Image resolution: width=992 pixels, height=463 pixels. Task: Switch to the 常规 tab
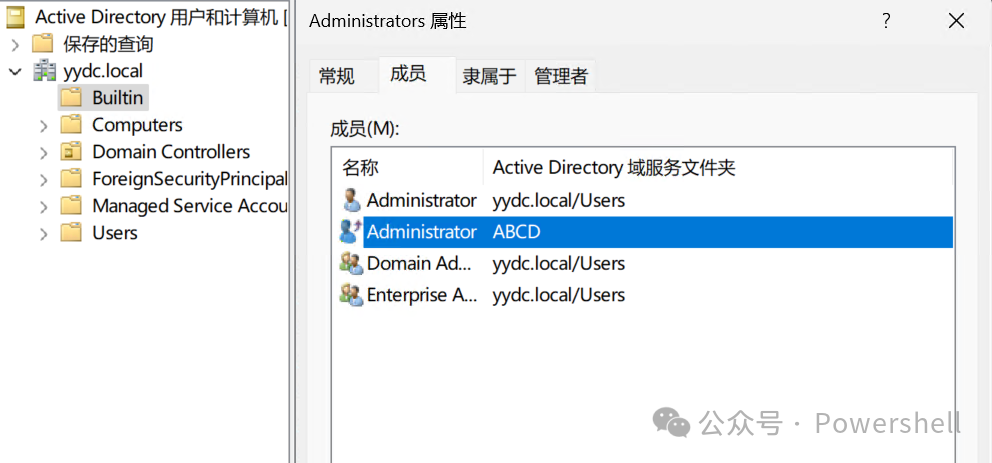(337, 77)
